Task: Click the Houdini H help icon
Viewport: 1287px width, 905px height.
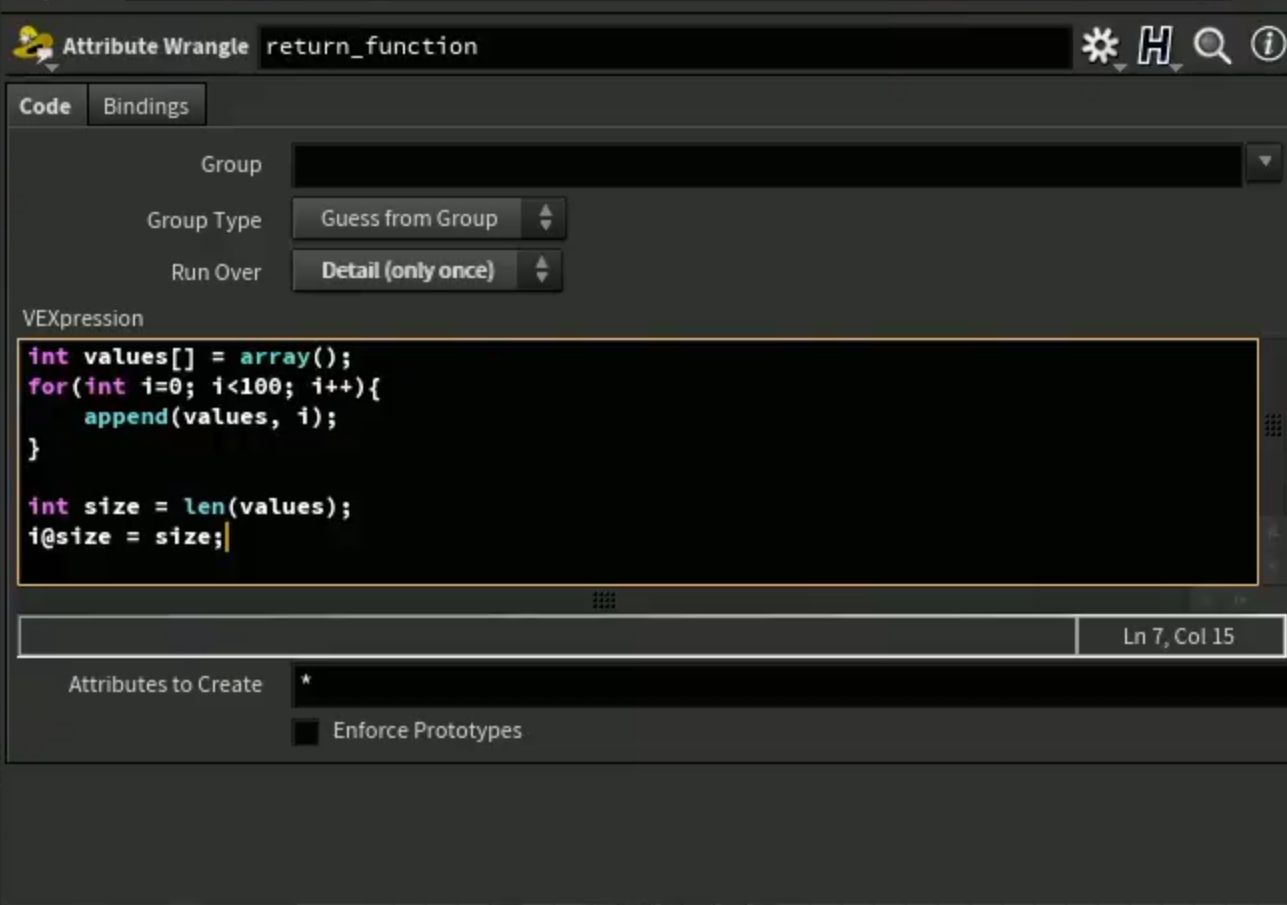Action: point(1155,46)
